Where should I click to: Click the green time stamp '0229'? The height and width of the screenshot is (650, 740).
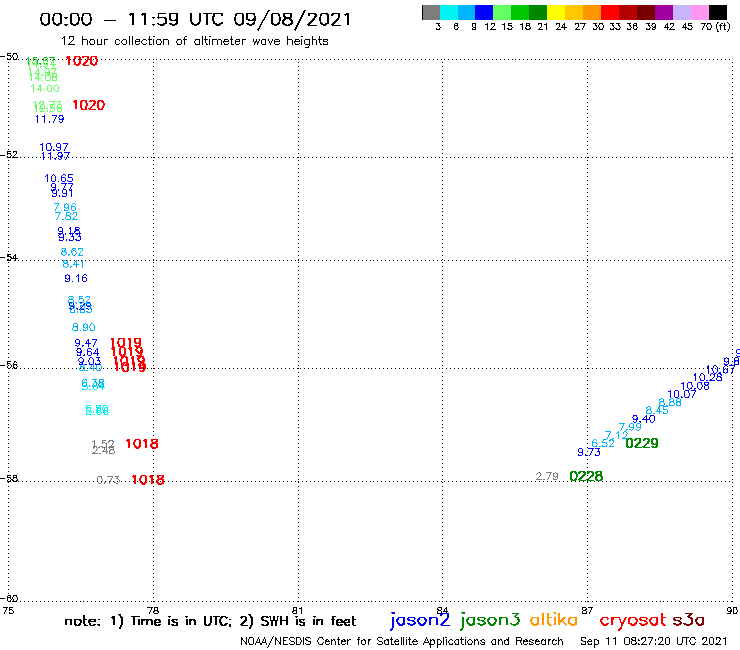tap(642, 443)
